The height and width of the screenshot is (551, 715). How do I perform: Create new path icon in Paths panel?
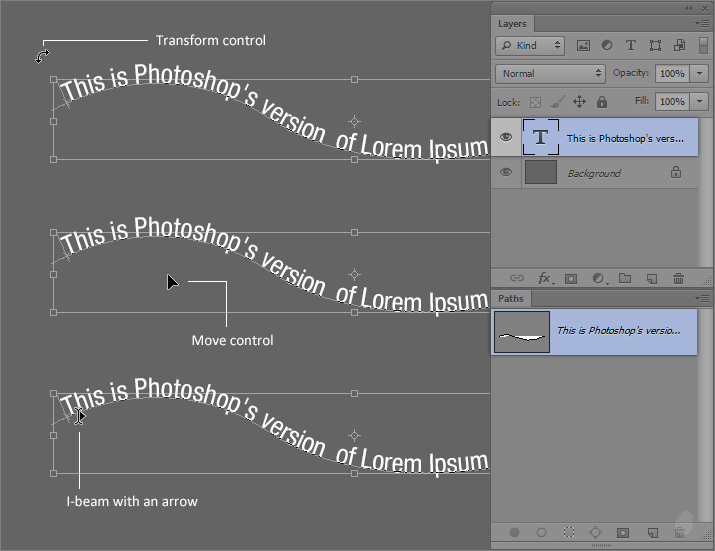coord(652,533)
